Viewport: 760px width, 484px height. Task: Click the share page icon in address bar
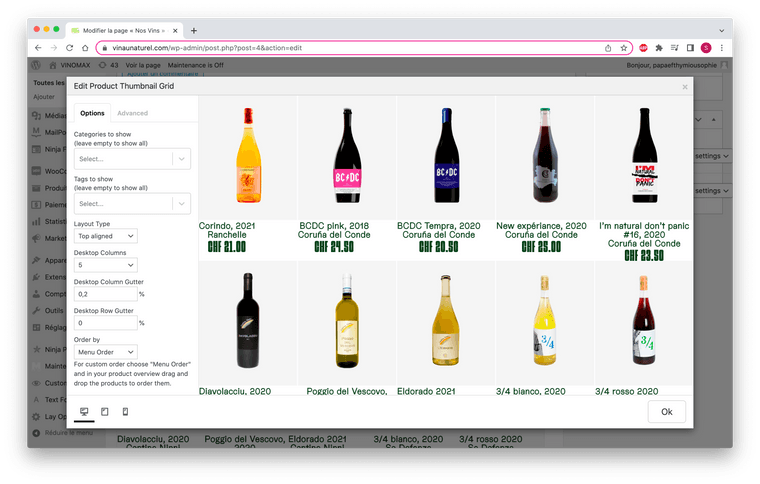(x=608, y=48)
